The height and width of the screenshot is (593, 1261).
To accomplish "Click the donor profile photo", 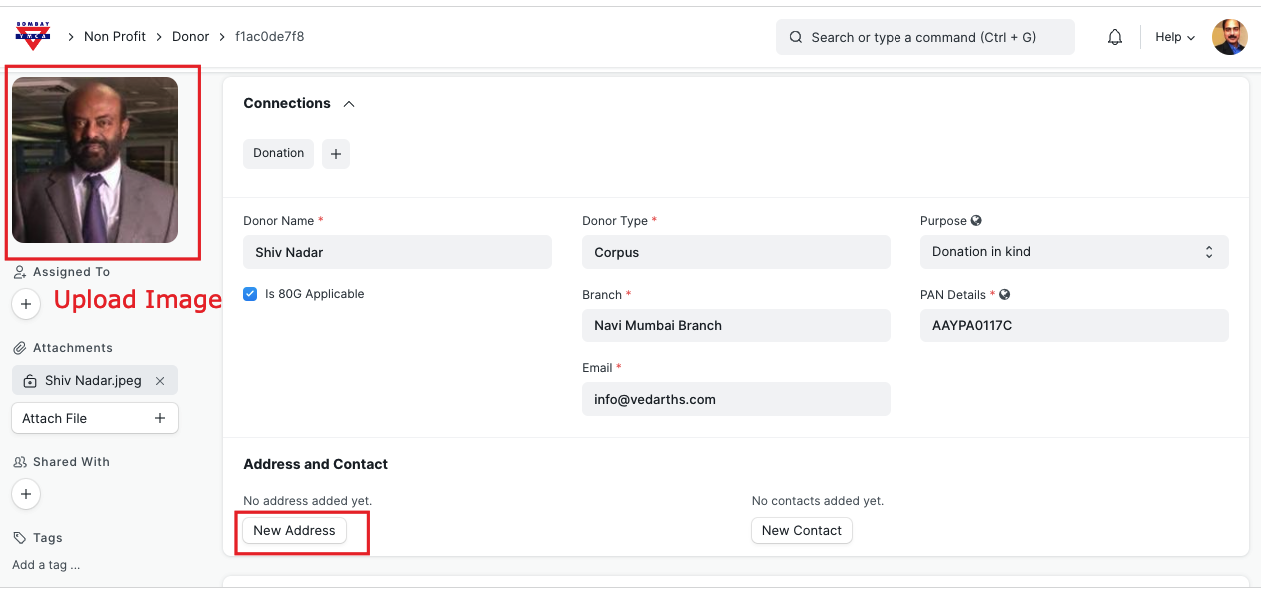I will 95,160.
